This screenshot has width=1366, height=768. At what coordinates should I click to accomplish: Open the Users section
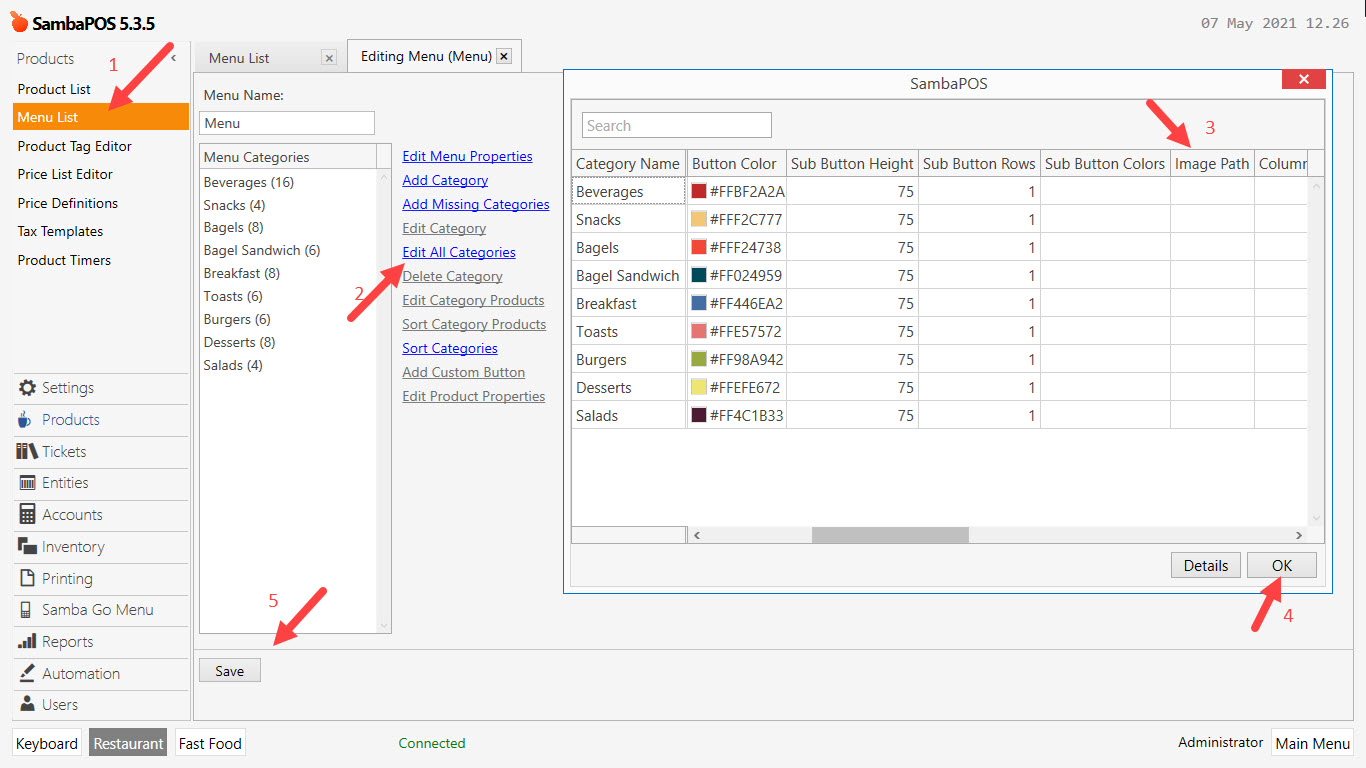point(60,704)
